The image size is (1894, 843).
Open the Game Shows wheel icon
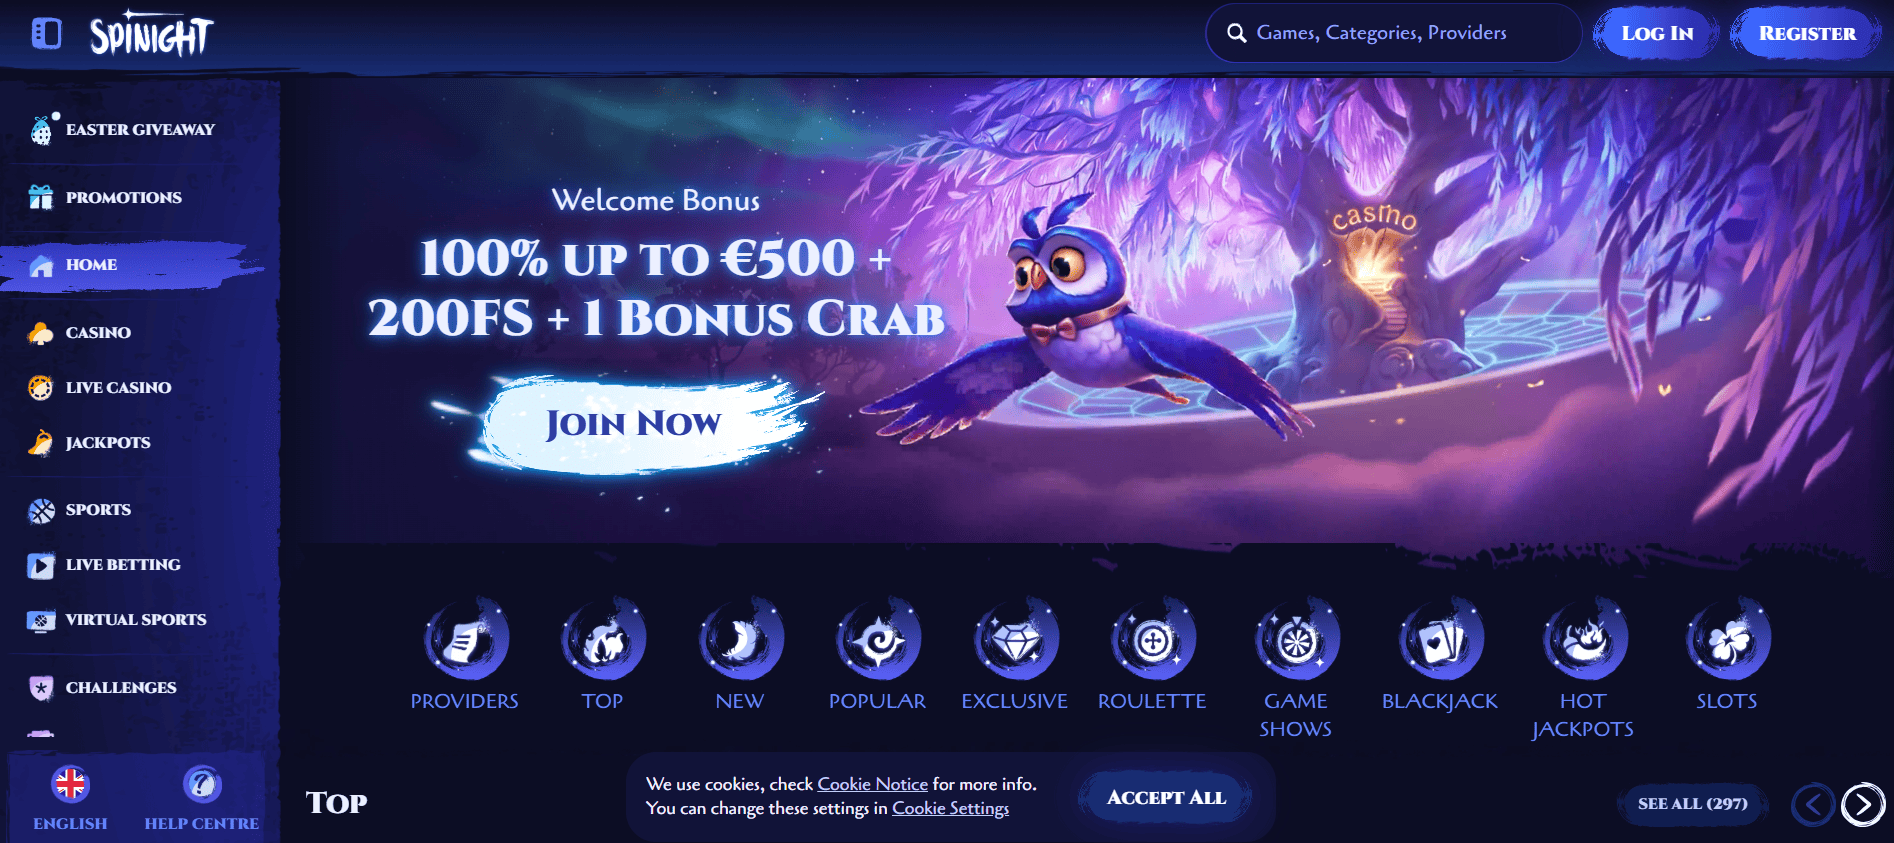coord(1296,639)
